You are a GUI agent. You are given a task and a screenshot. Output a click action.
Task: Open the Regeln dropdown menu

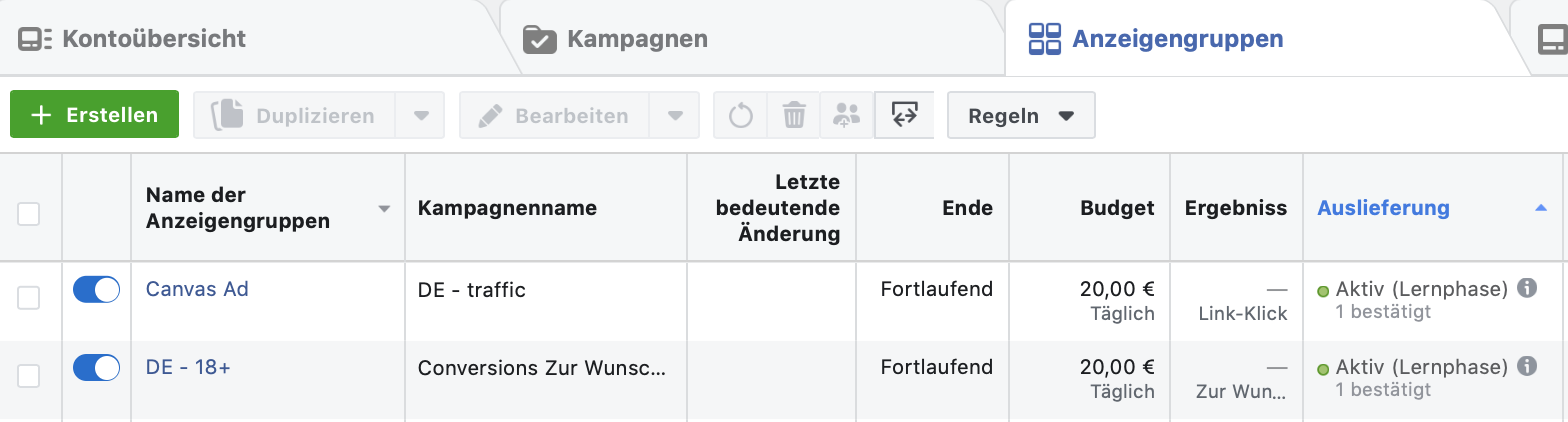click(1021, 115)
